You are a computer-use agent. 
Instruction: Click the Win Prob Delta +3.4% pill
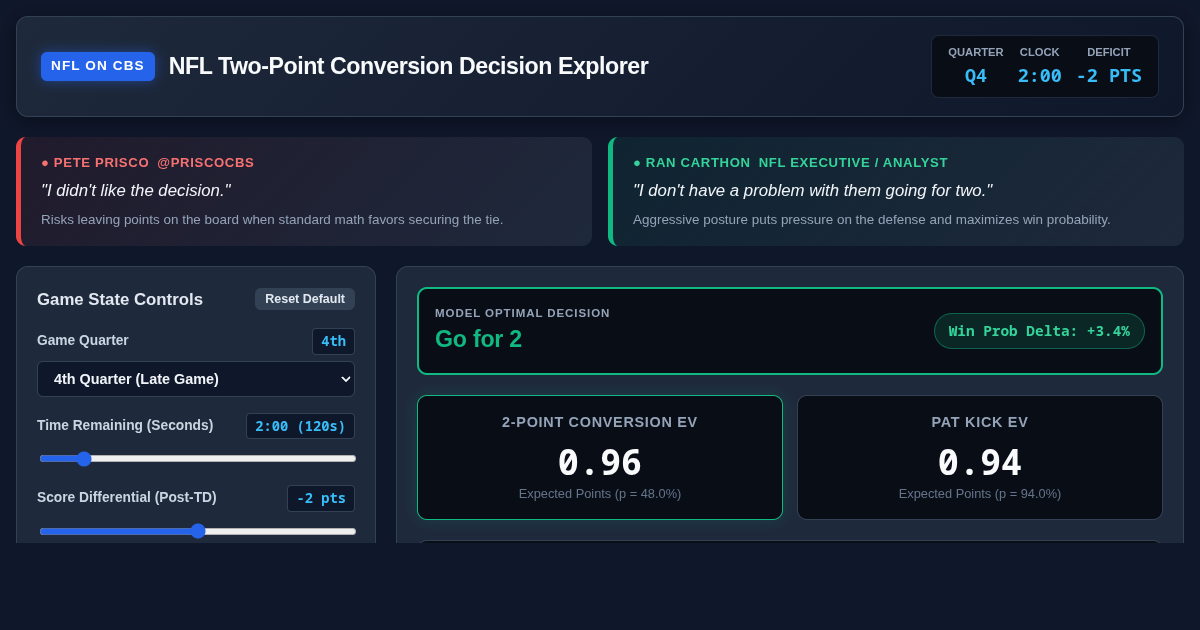tap(1039, 331)
